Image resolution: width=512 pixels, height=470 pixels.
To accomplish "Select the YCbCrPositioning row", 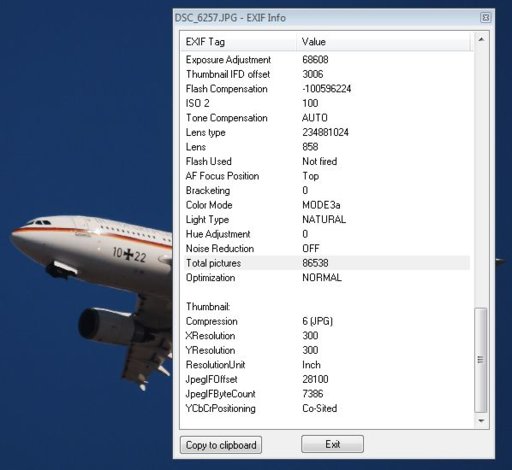I will tap(327, 408).
